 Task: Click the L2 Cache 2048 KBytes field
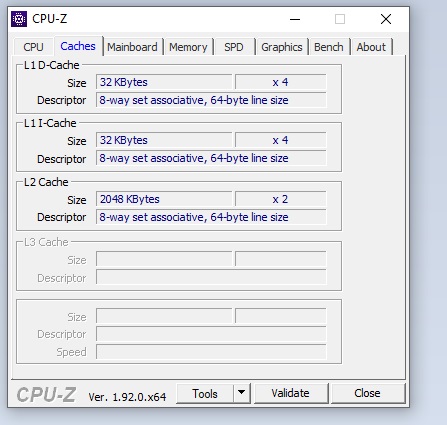tap(164, 199)
